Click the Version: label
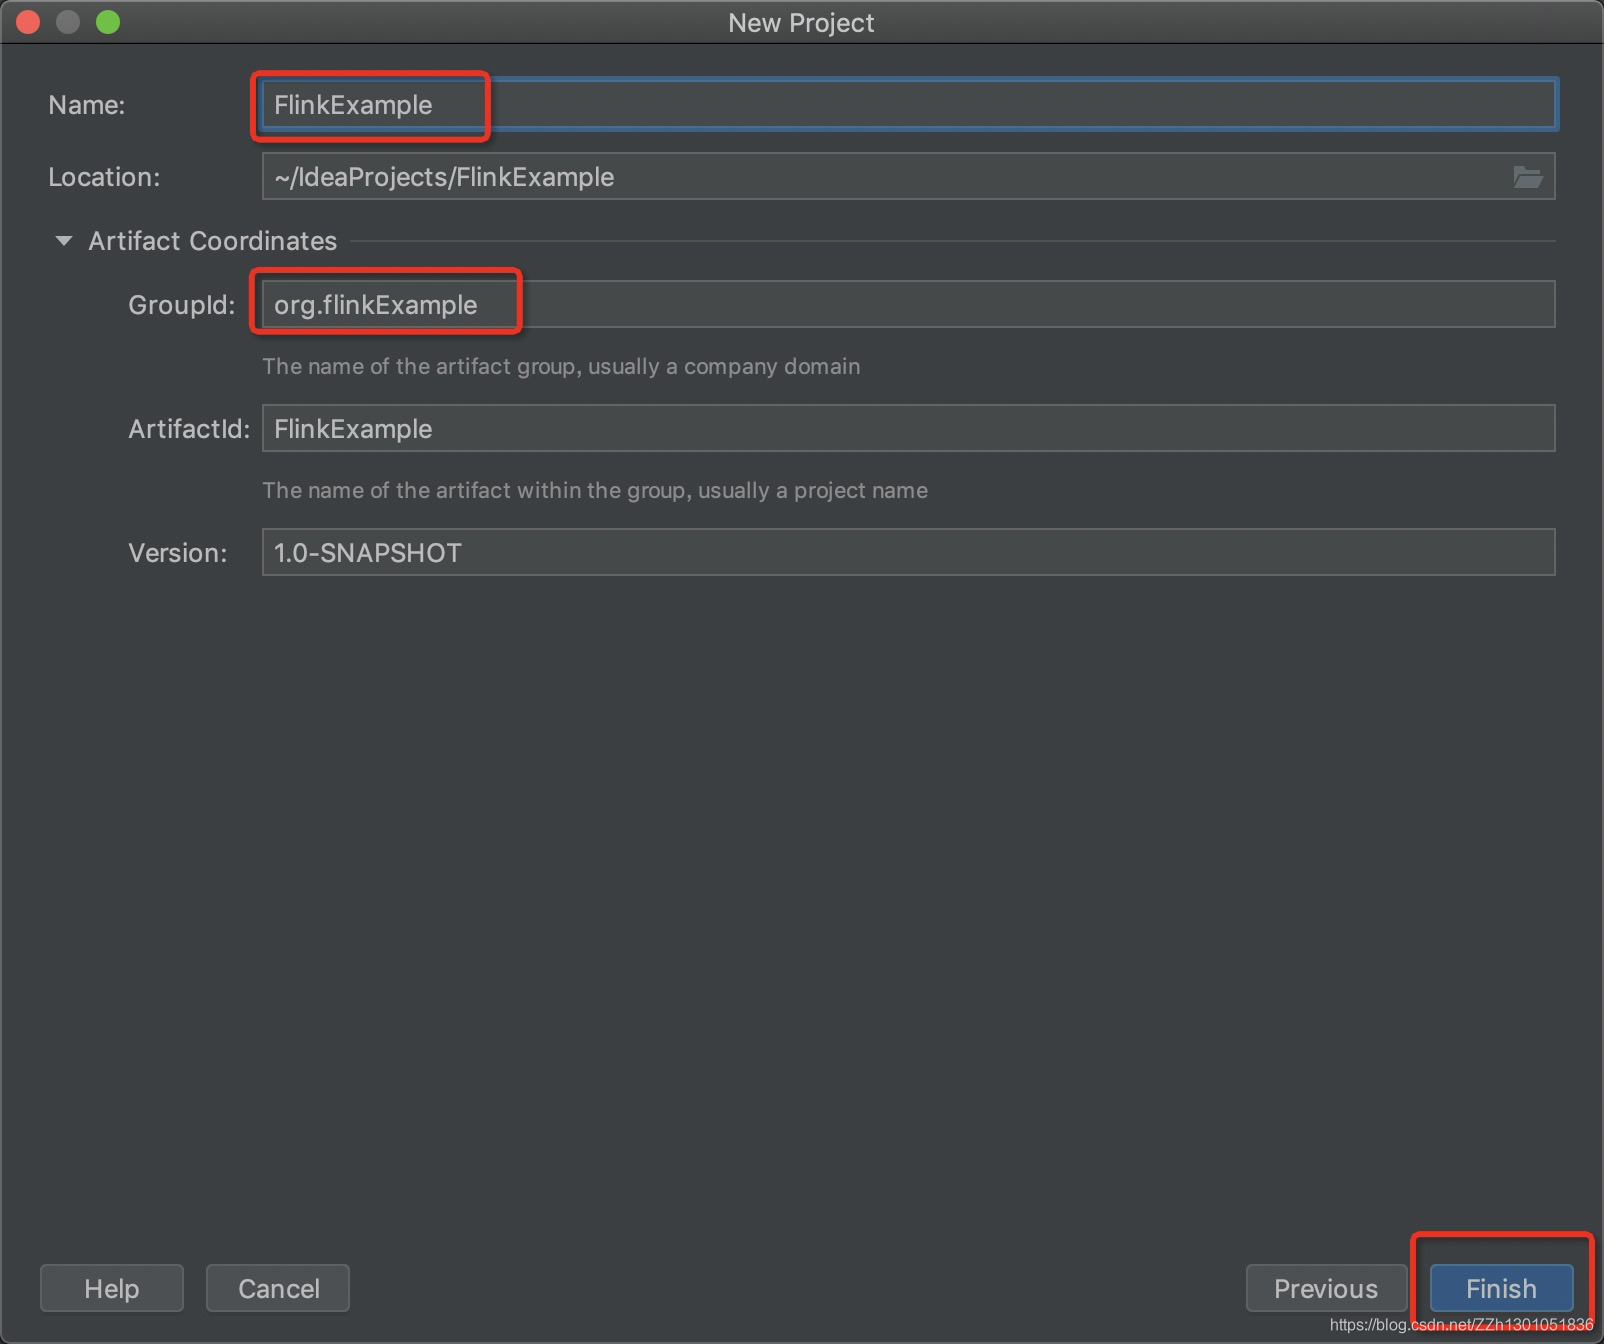The width and height of the screenshot is (1604, 1344). tap(178, 553)
